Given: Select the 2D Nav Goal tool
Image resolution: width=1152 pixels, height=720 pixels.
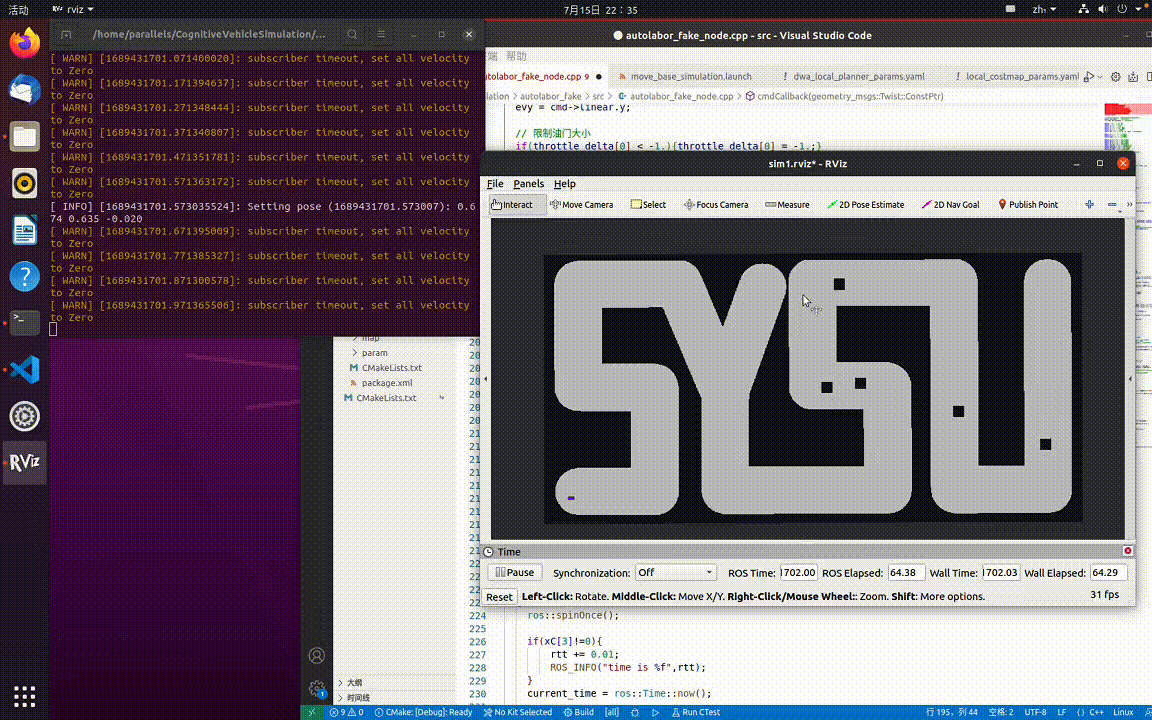Looking at the screenshot, I should click(950, 205).
